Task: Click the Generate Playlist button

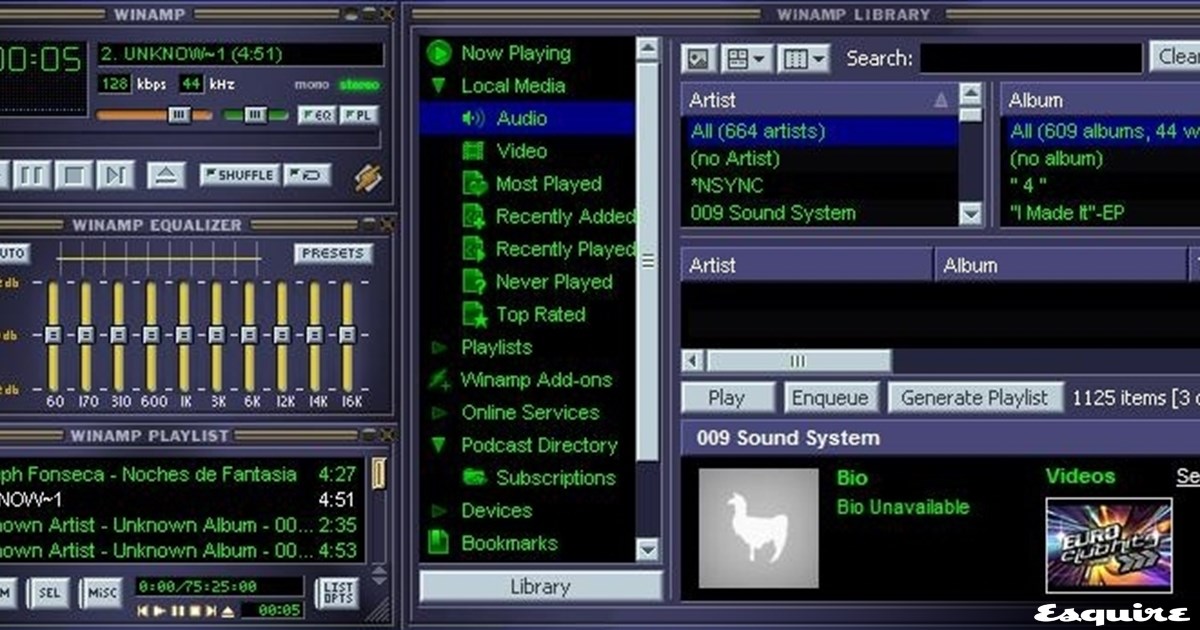Action: (974, 398)
